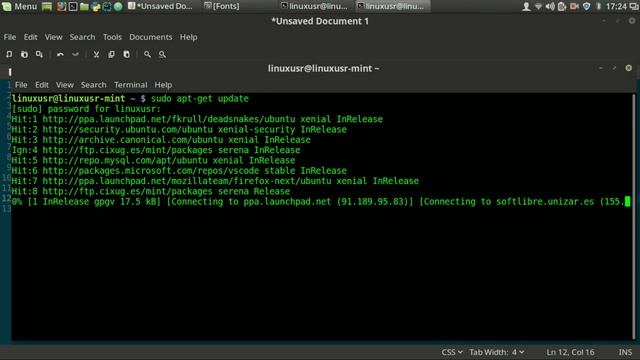The width and height of the screenshot is (640, 360).
Task: Click the window list icon beside clock
Action: [x=634, y=6]
